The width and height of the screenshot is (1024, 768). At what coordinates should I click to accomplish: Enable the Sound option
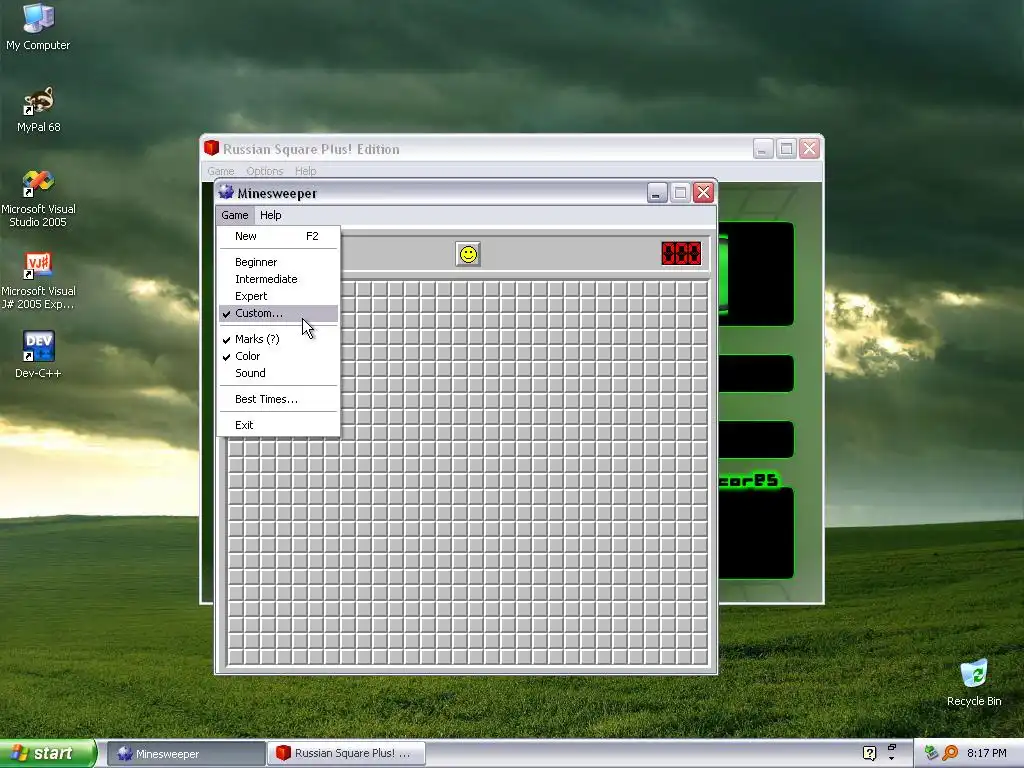pos(278,373)
